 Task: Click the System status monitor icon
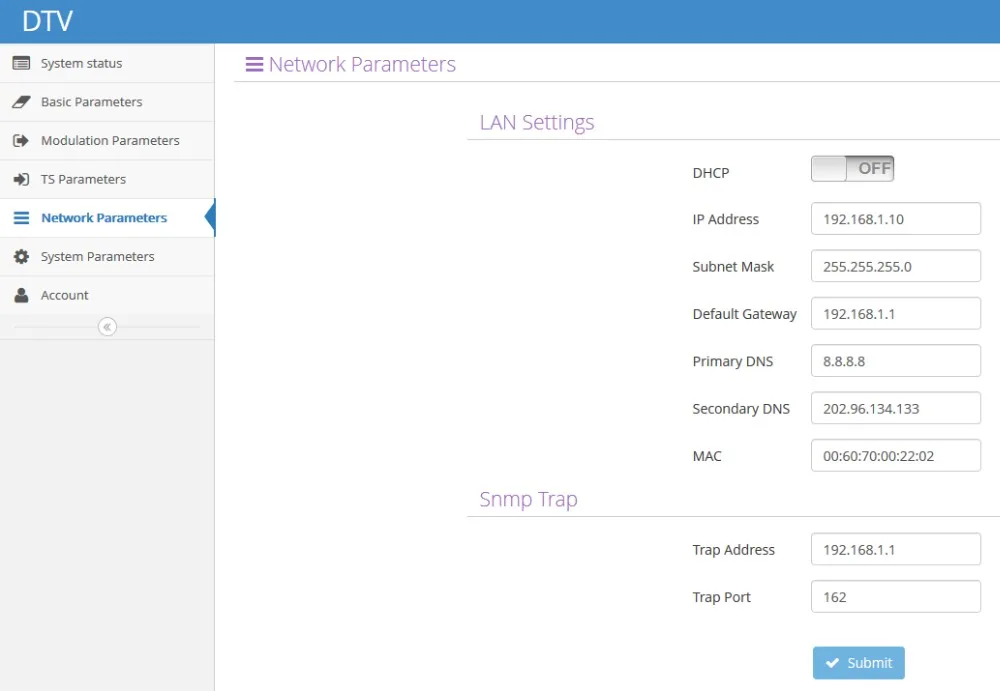(21, 63)
